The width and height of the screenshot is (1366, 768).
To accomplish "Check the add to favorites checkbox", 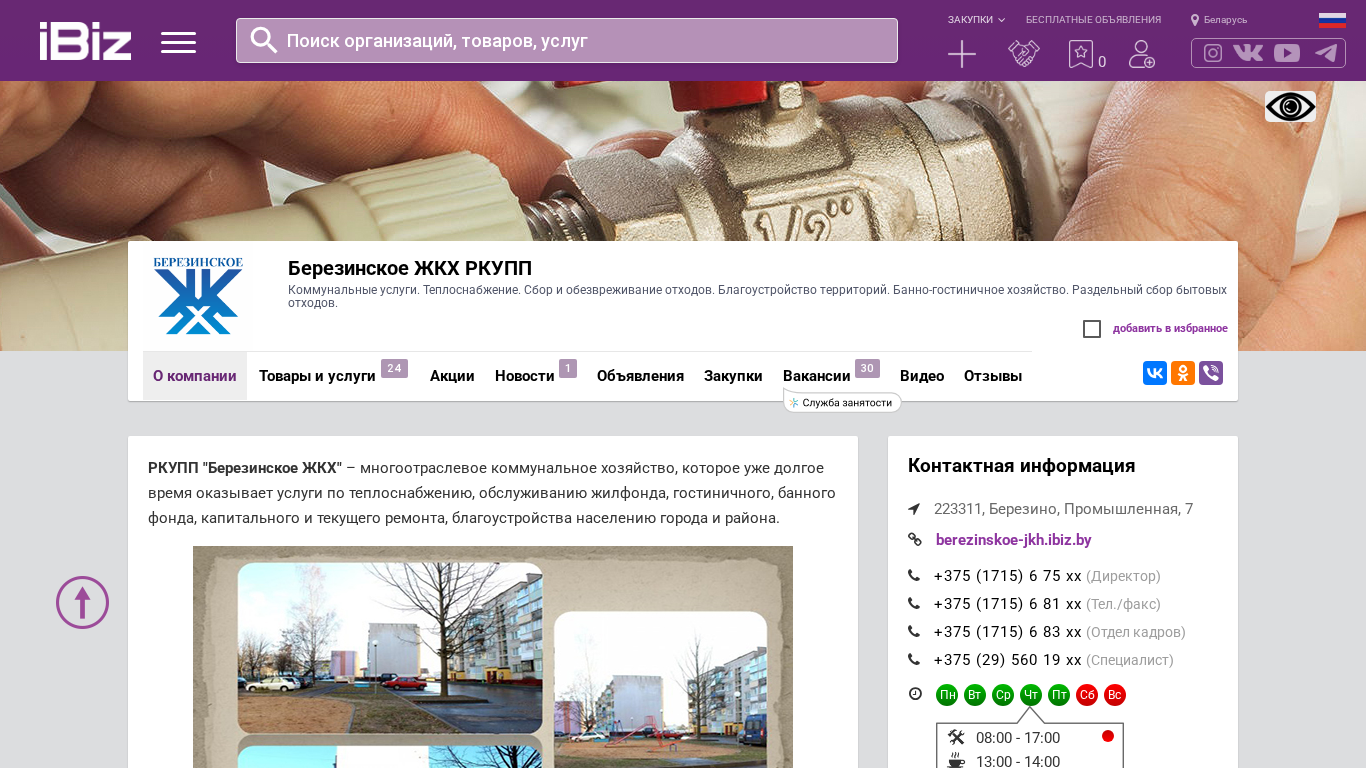I will click(x=1092, y=329).
